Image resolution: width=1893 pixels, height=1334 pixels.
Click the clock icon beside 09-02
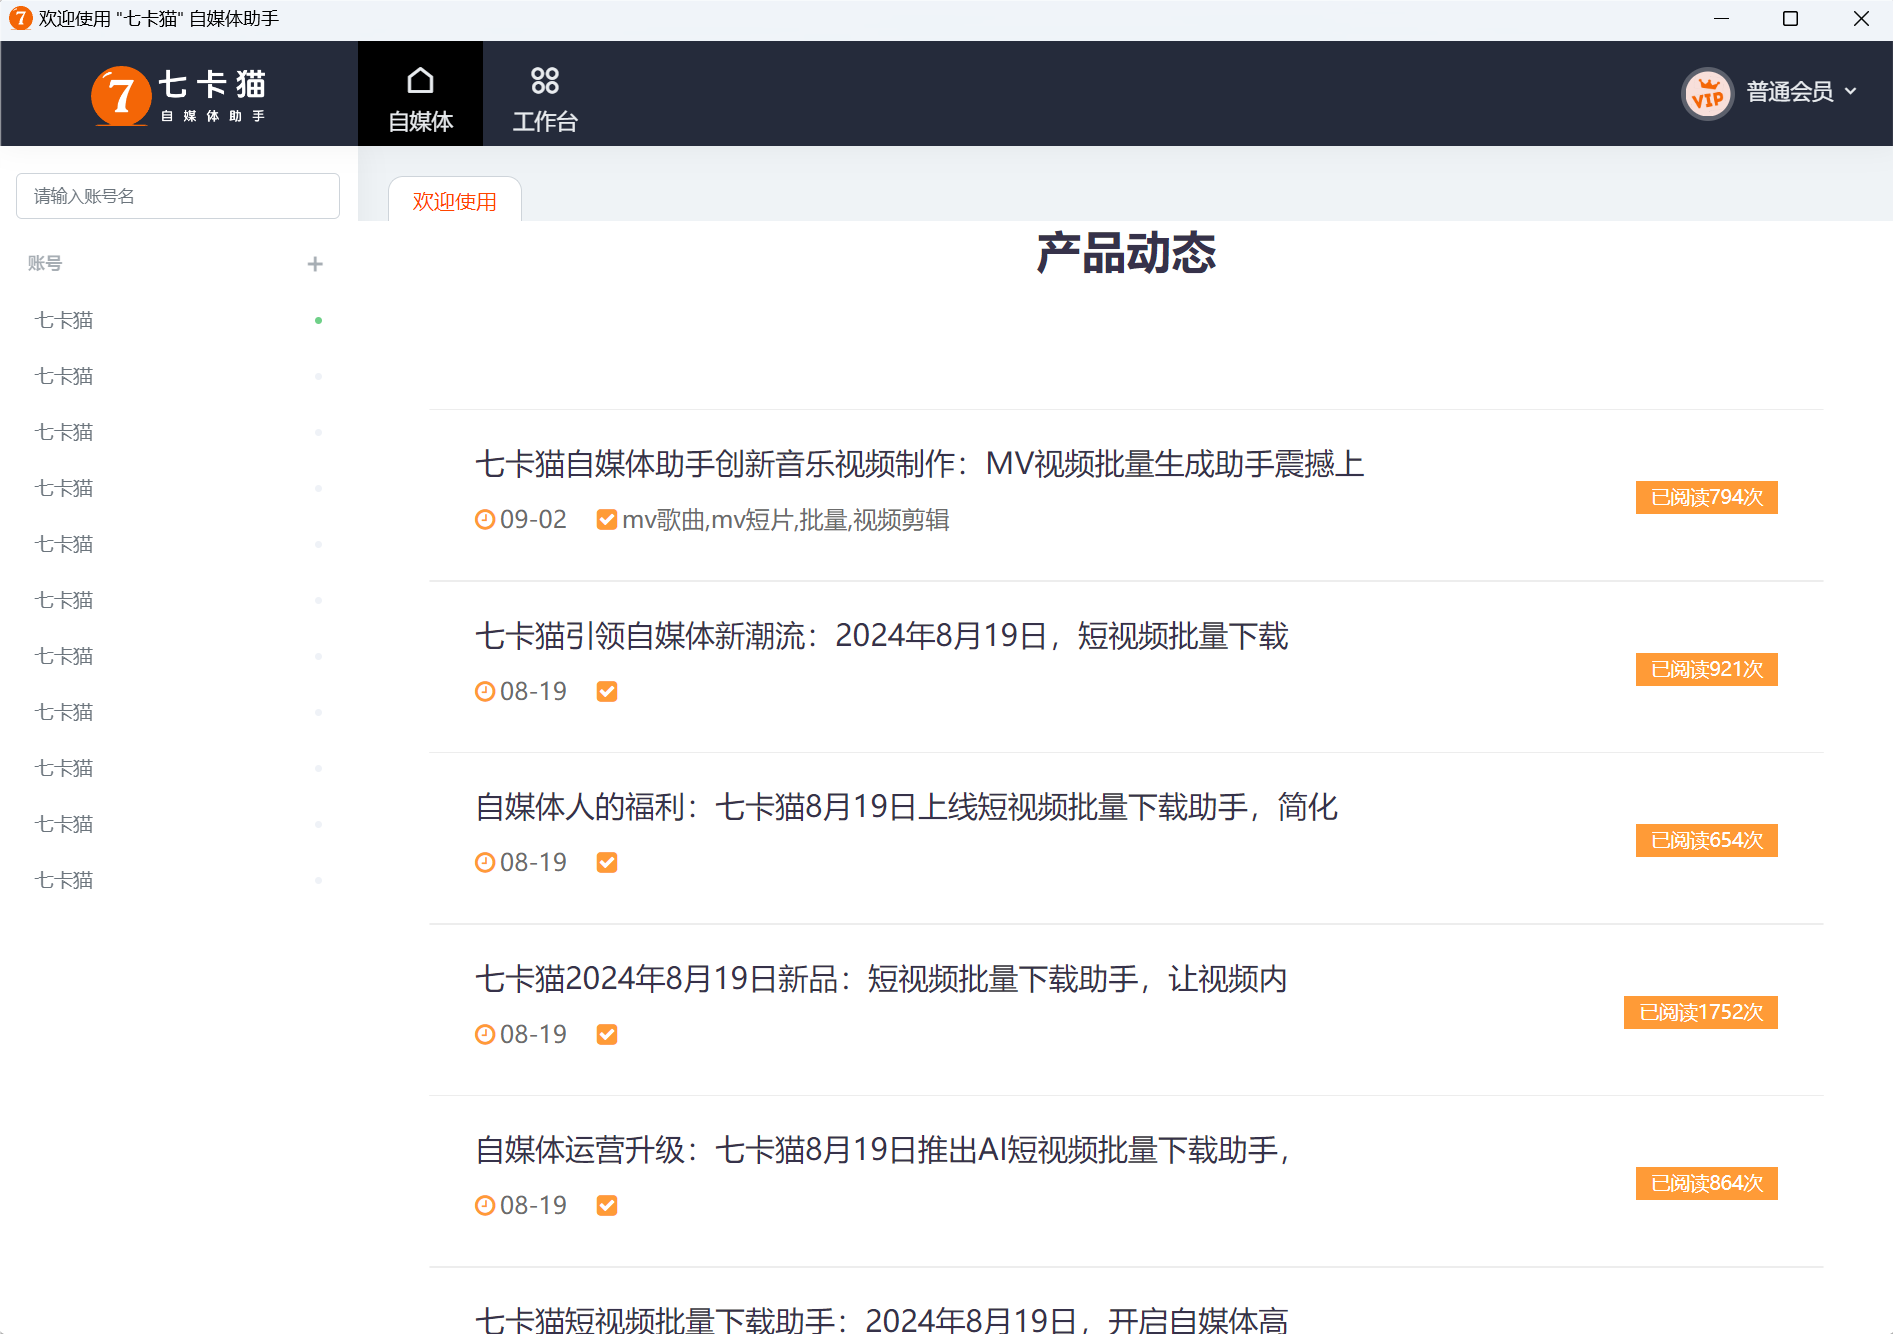pos(485,519)
